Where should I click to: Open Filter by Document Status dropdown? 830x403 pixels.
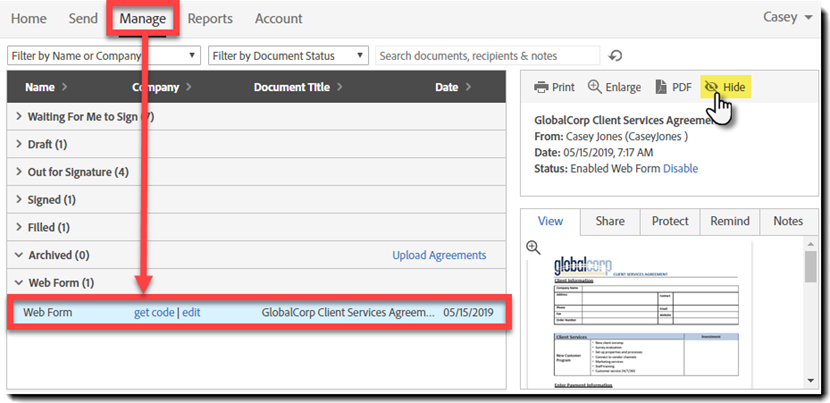tap(288, 56)
